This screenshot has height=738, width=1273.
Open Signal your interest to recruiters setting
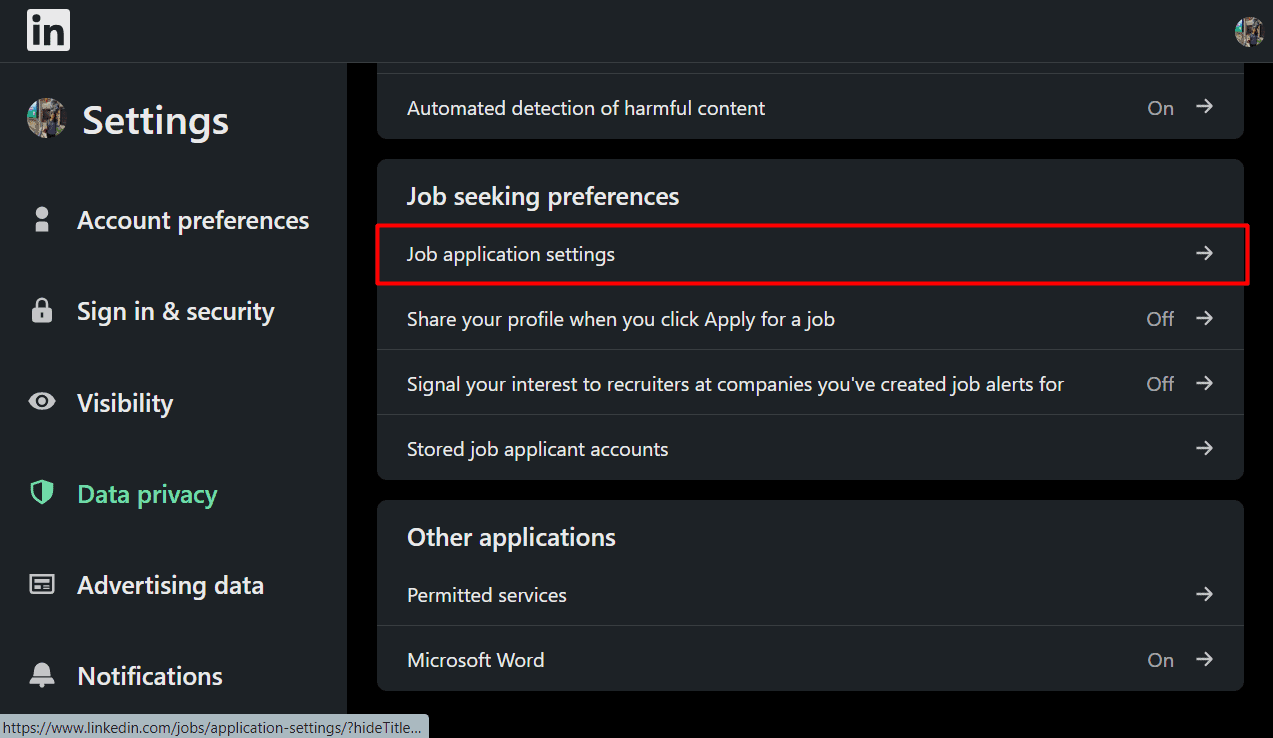[810, 384]
